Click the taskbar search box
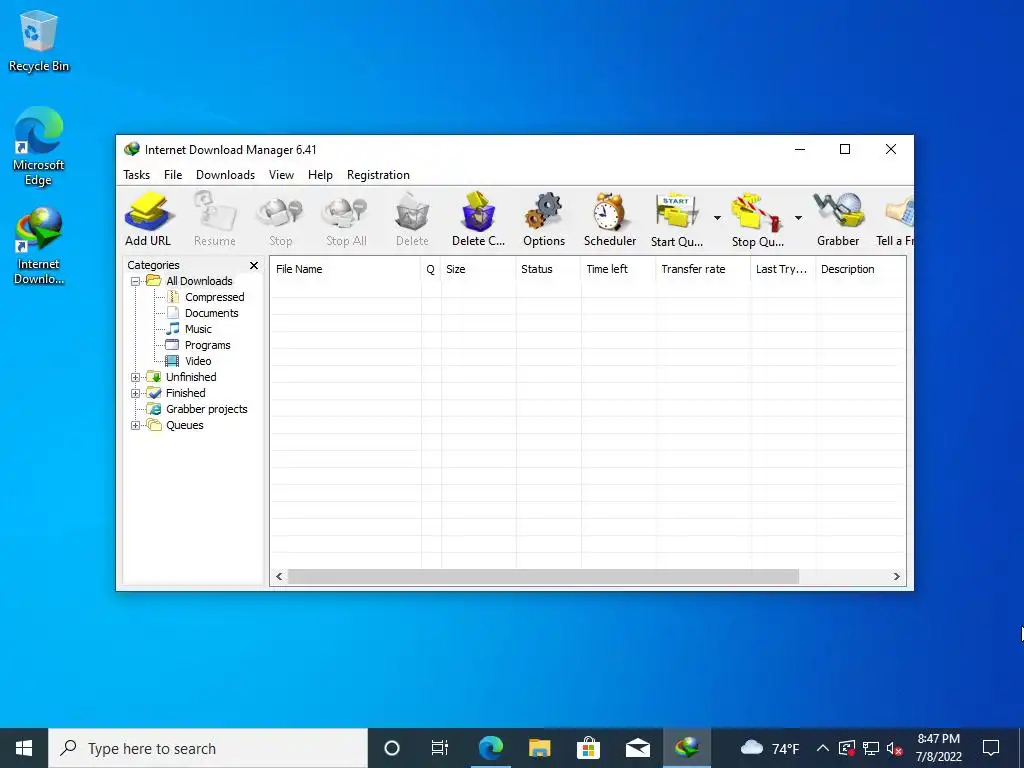This screenshot has height=768, width=1024. pyautogui.click(x=208, y=748)
